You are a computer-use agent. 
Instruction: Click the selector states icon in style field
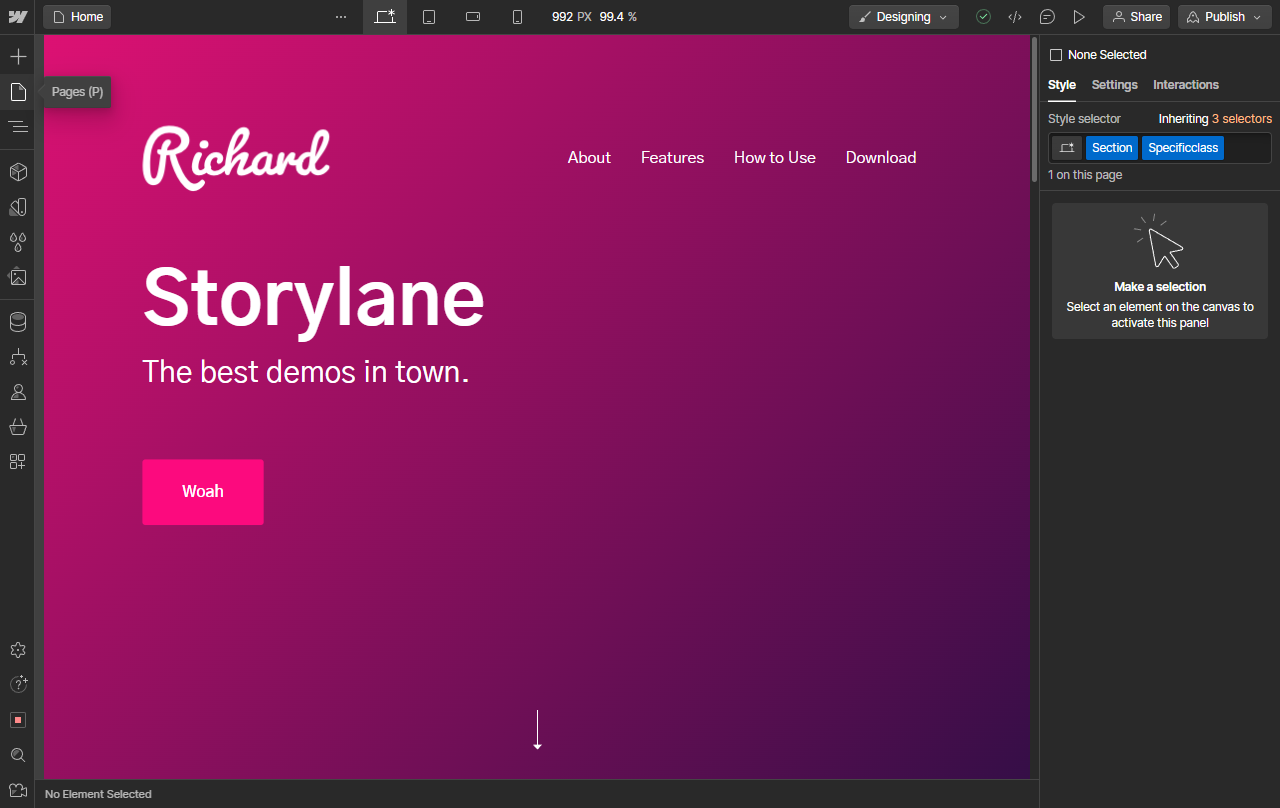click(x=1067, y=148)
